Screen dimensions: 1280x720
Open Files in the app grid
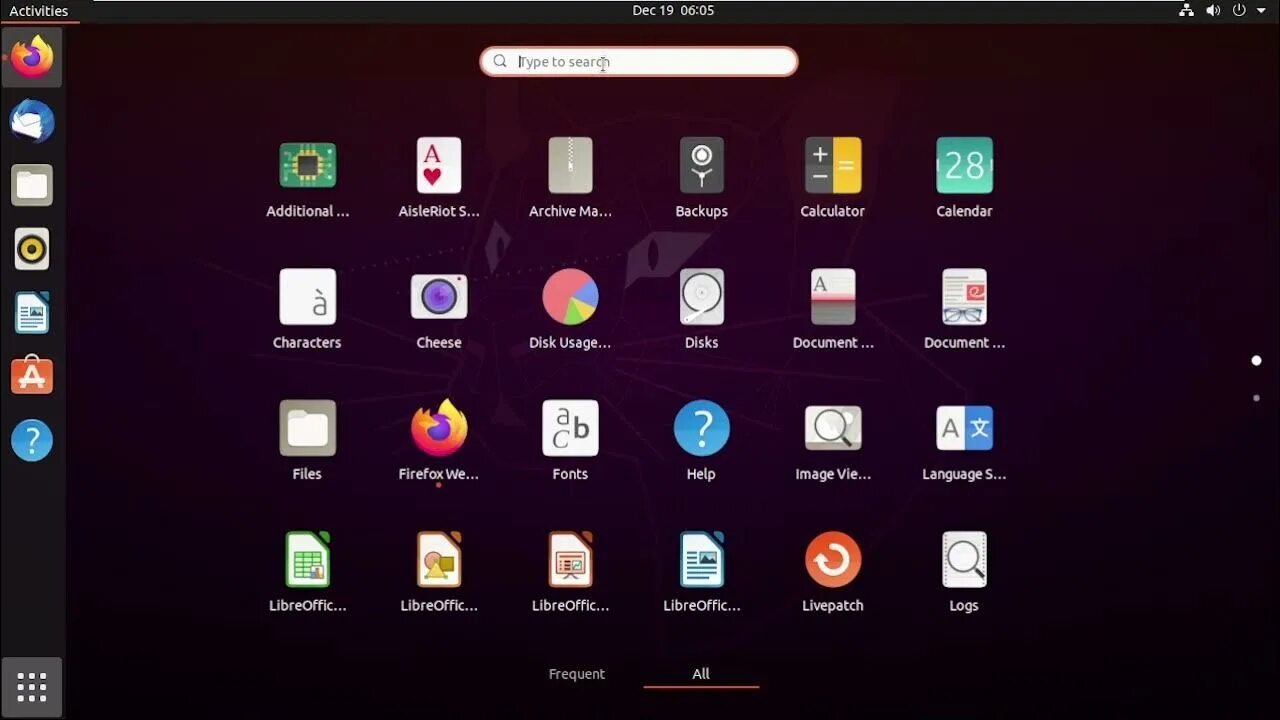[307, 428]
